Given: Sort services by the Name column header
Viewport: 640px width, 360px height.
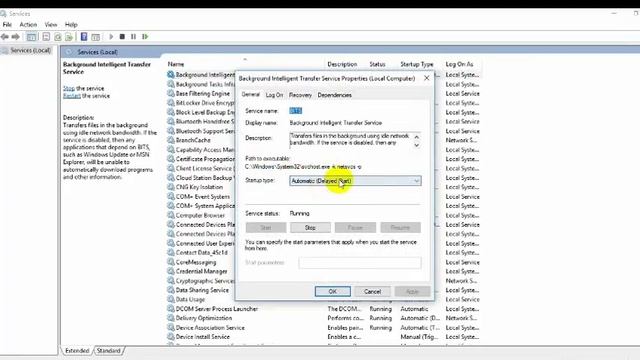Looking at the screenshot, I should coord(176,64).
